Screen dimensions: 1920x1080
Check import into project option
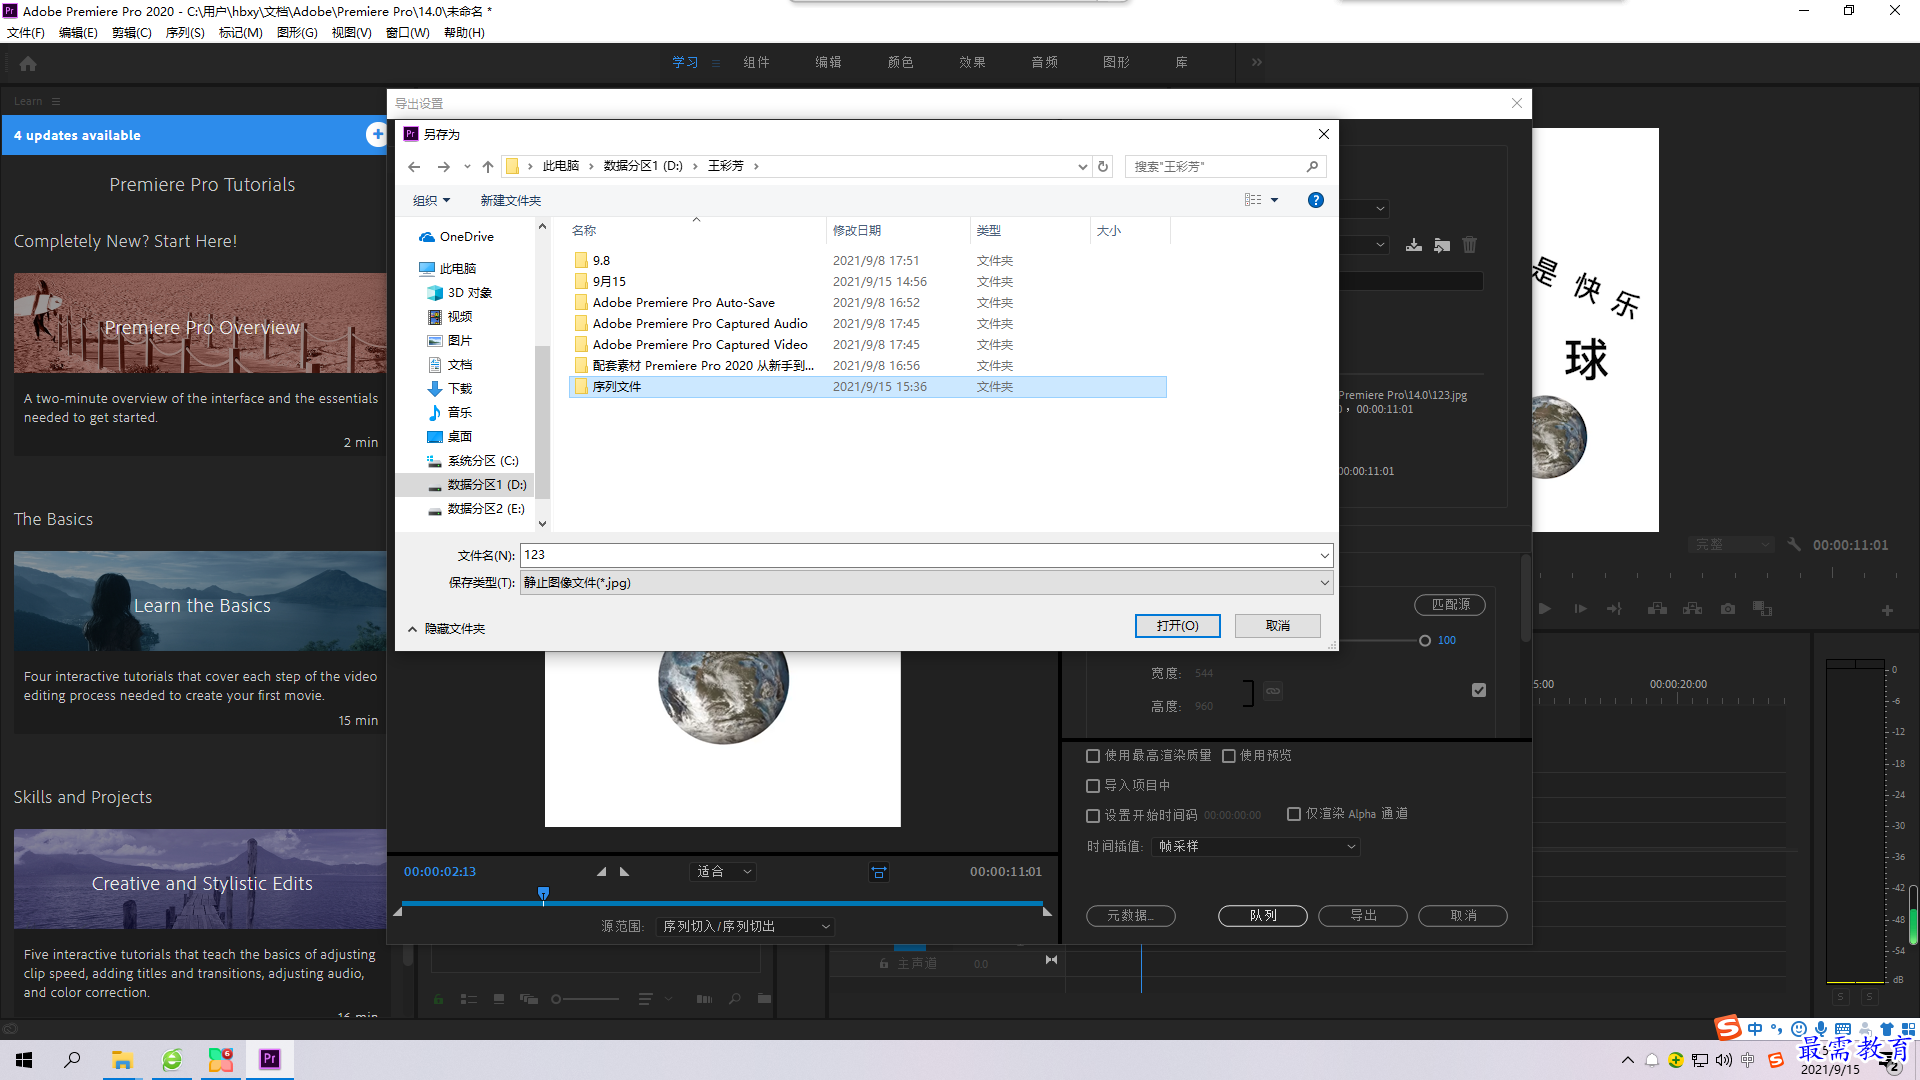tap(1093, 786)
